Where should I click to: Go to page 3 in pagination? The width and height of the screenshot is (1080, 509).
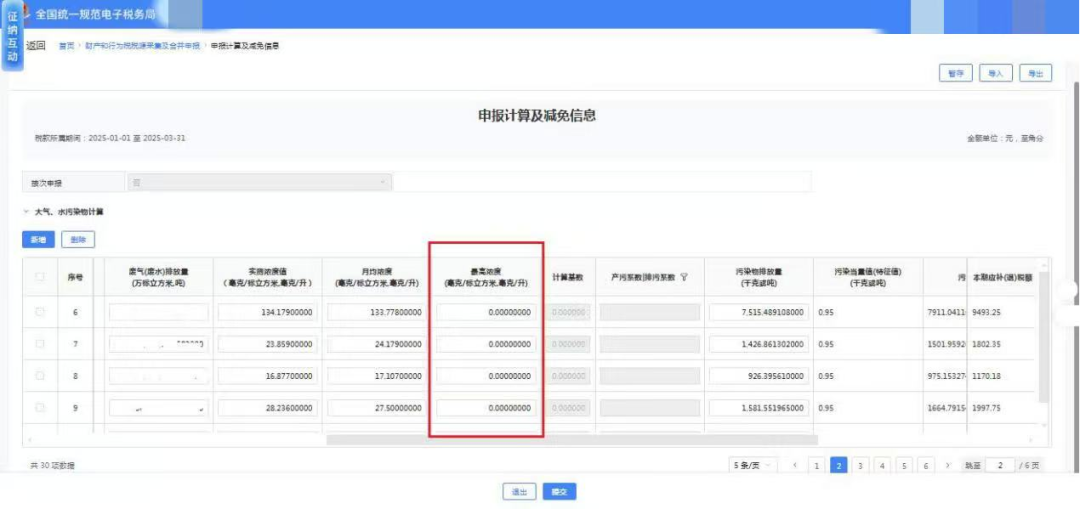(x=861, y=466)
